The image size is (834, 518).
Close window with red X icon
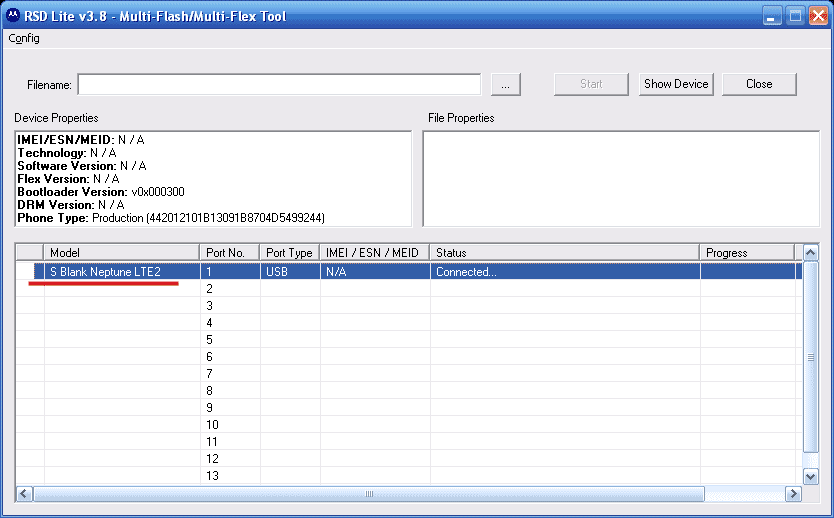pyautogui.click(x=818, y=15)
